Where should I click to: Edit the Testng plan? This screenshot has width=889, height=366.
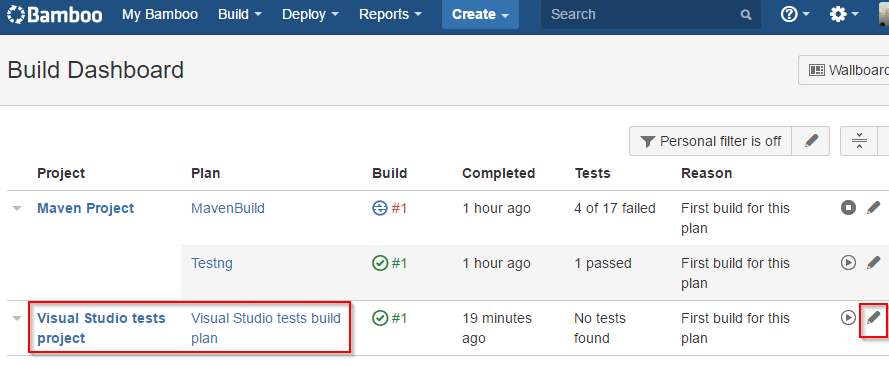(874, 262)
